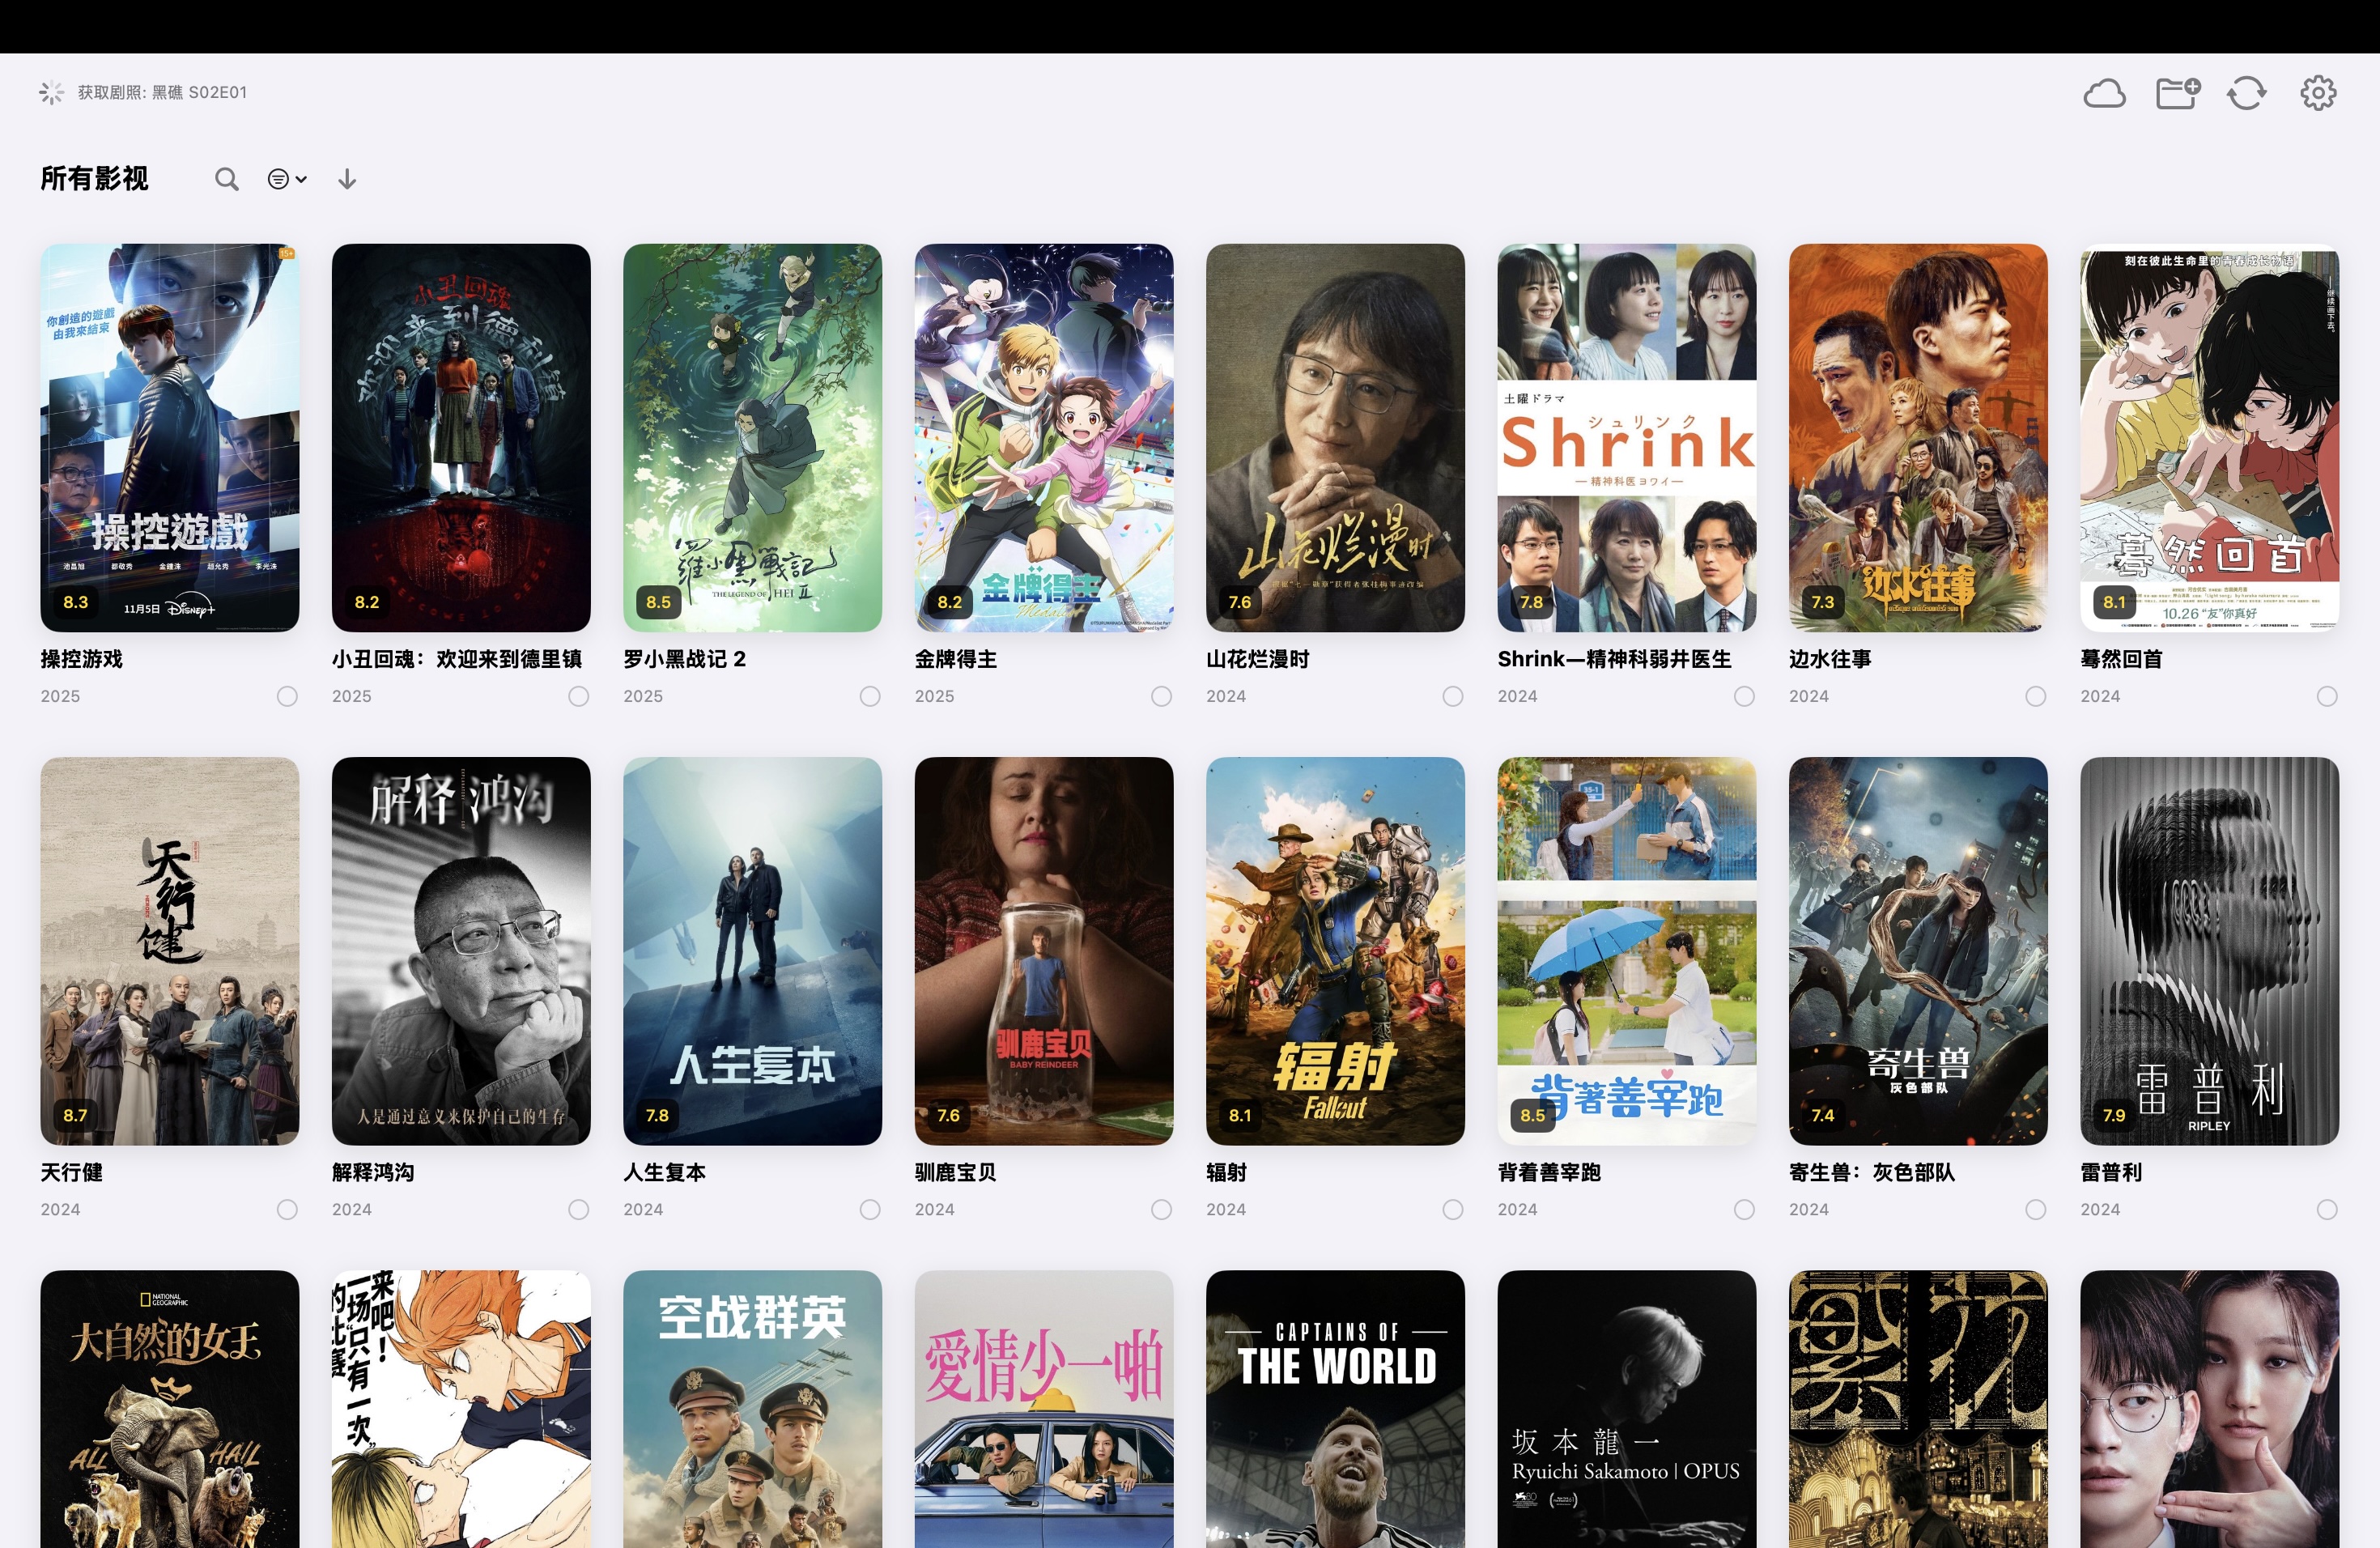Click the 操控游戏 title text
The width and height of the screenshot is (2380, 1548).
click(x=81, y=659)
